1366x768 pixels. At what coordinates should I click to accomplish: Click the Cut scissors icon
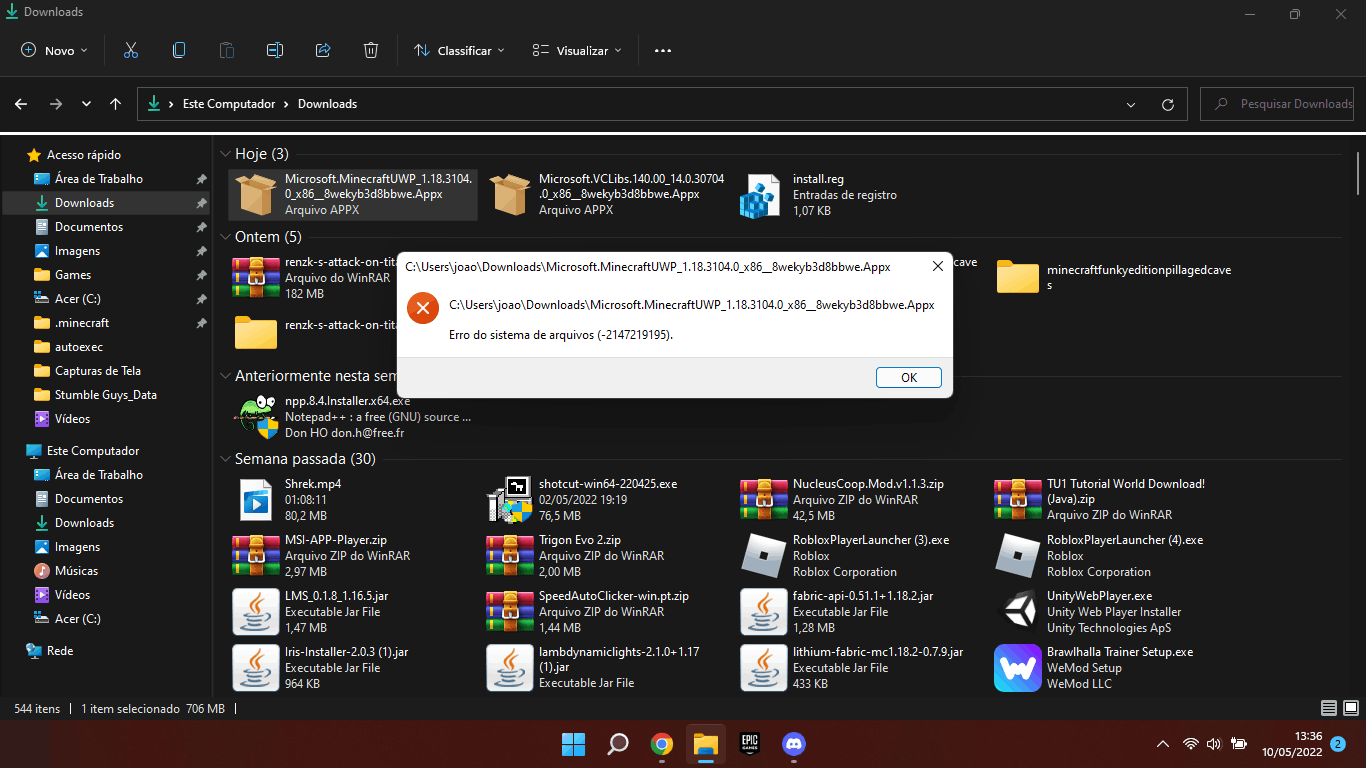[131, 50]
